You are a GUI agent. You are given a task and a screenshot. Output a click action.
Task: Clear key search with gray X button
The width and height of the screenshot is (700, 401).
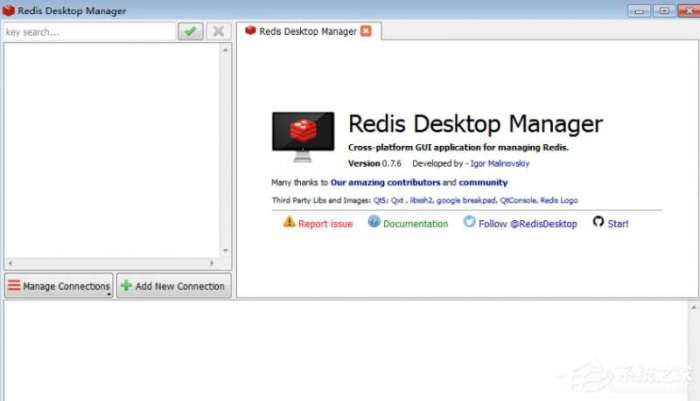218,32
